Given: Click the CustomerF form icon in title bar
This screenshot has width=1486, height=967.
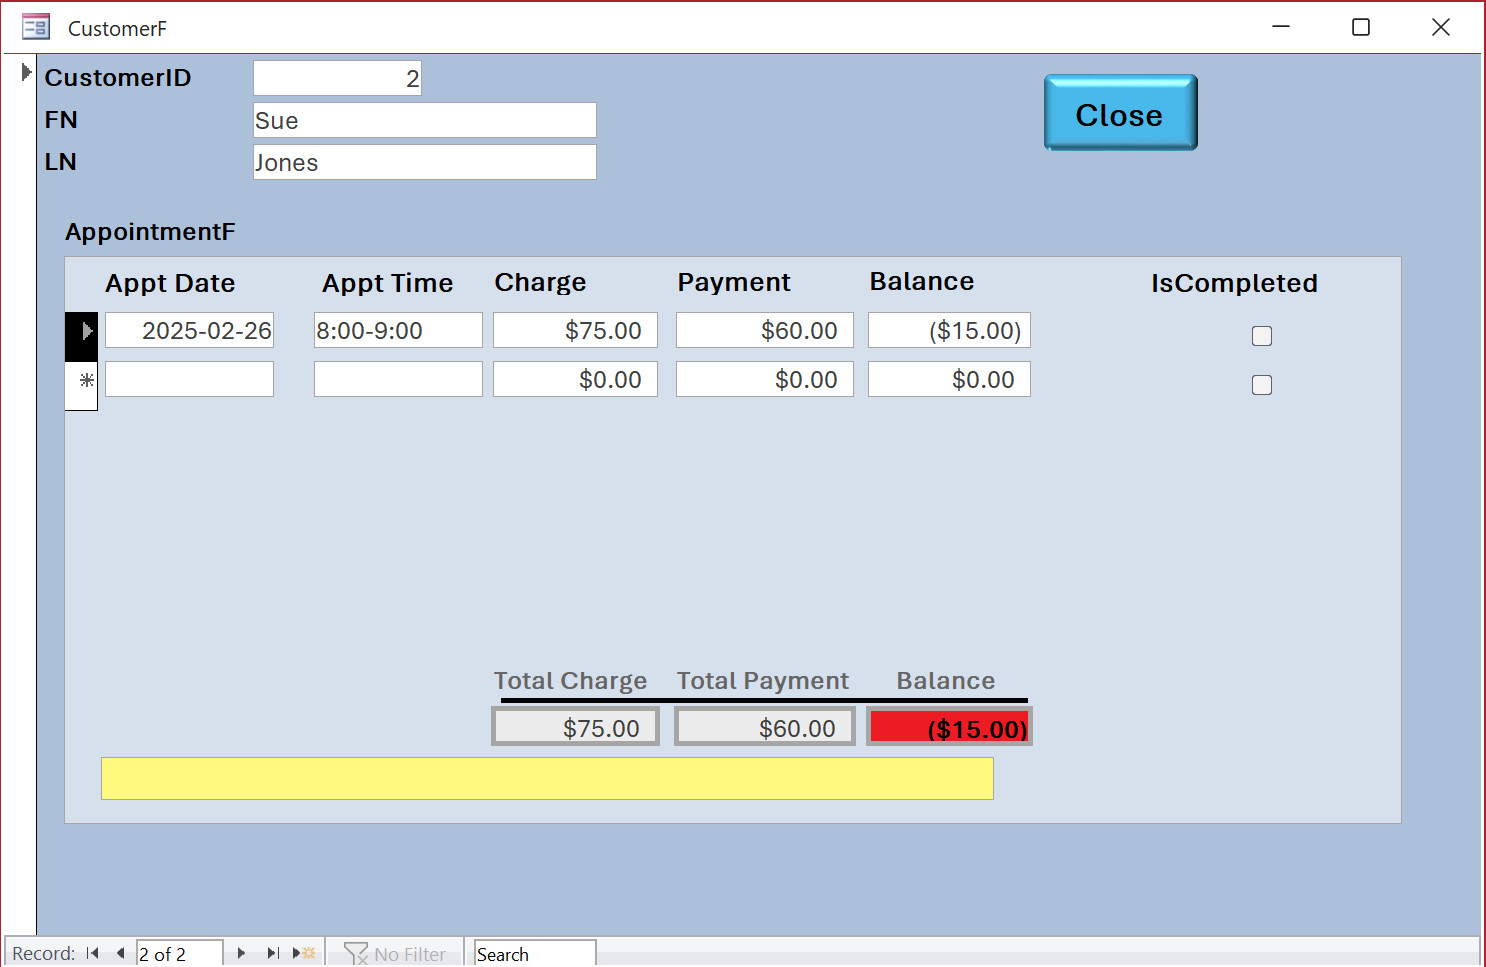Looking at the screenshot, I should [36, 27].
